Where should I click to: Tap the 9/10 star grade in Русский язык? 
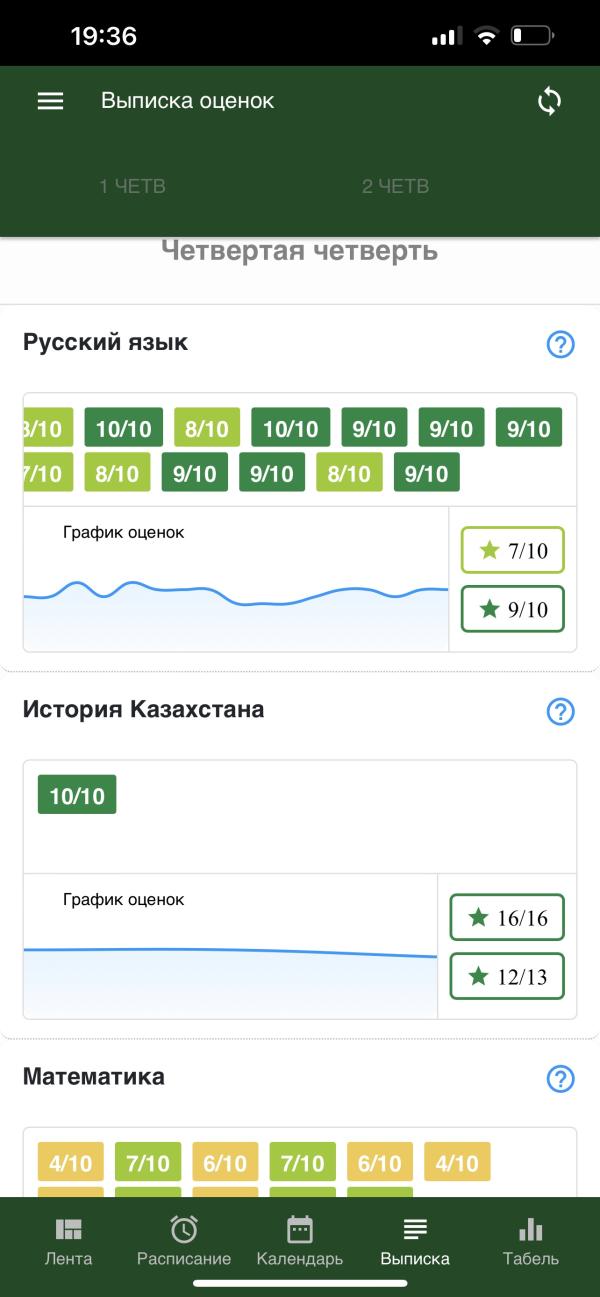[513, 609]
